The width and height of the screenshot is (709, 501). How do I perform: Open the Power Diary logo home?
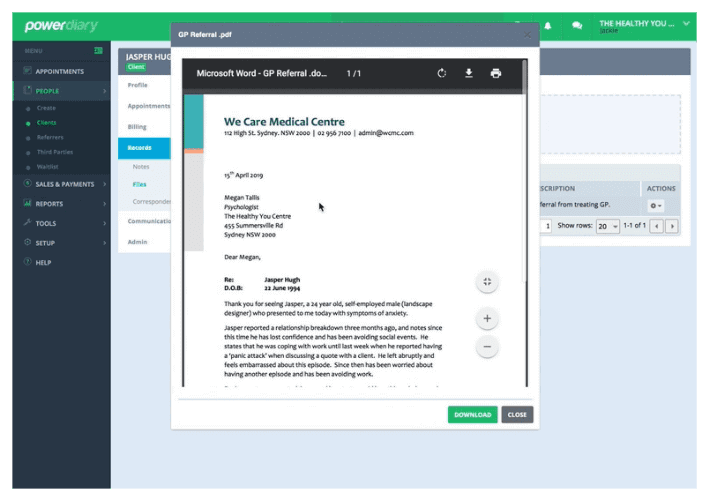click(x=61, y=25)
